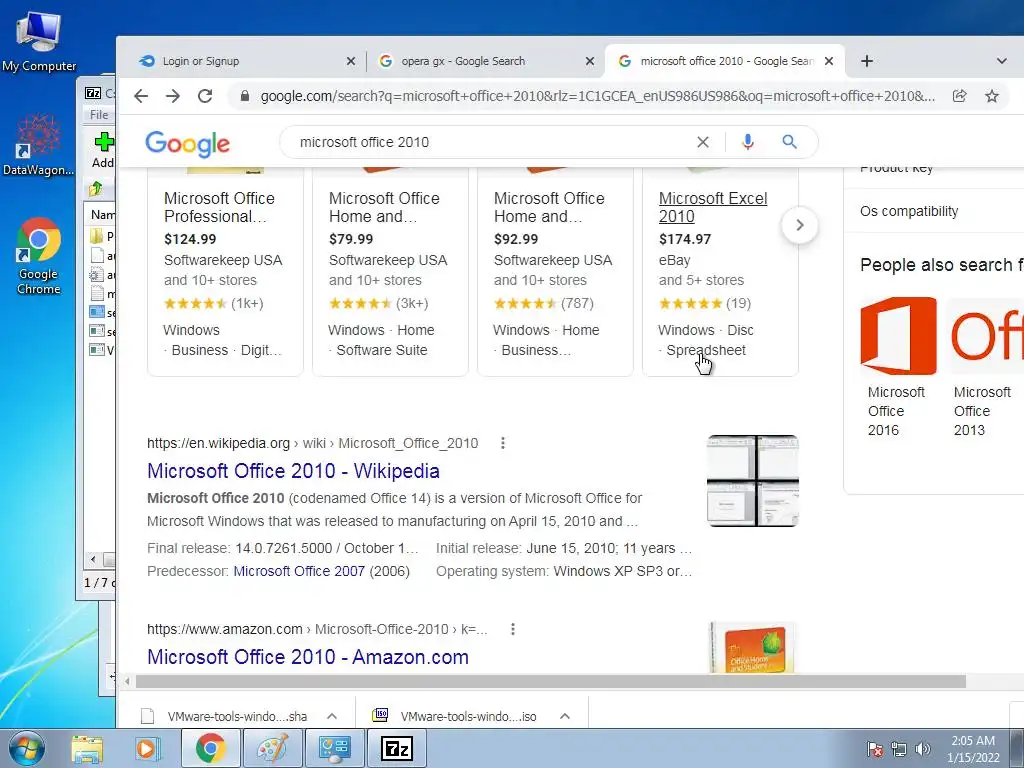This screenshot has width=1024, height=768.
Task: Click the horizontal page scrollbar
Action: (550, 682)
